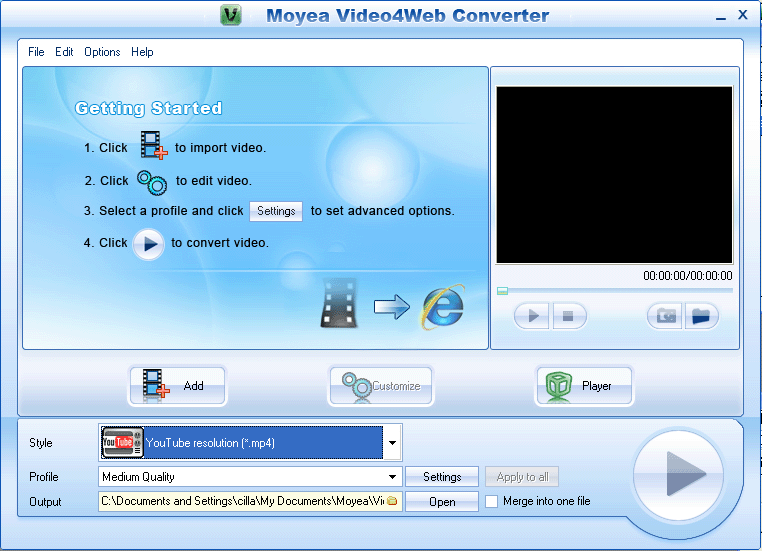Expand the Profile Medium Quality dropdown
The height and width of the screenshot is (551, 762).
click(250, 477)
